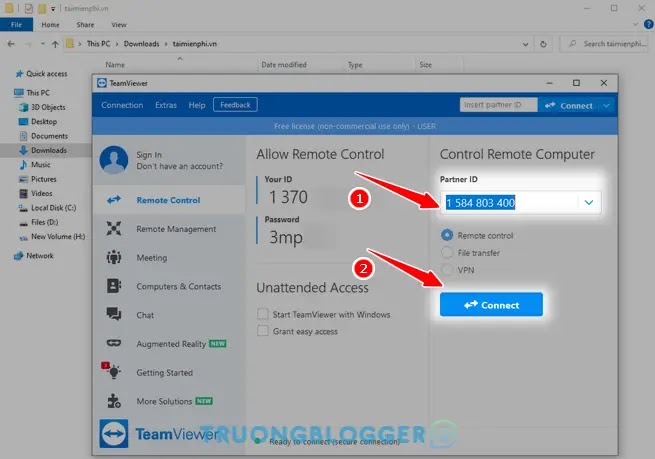The height and width of the screenshot is (459, 655).
Task: Switch to Share tab in Explorer
Action: click(x=85, y=25)
